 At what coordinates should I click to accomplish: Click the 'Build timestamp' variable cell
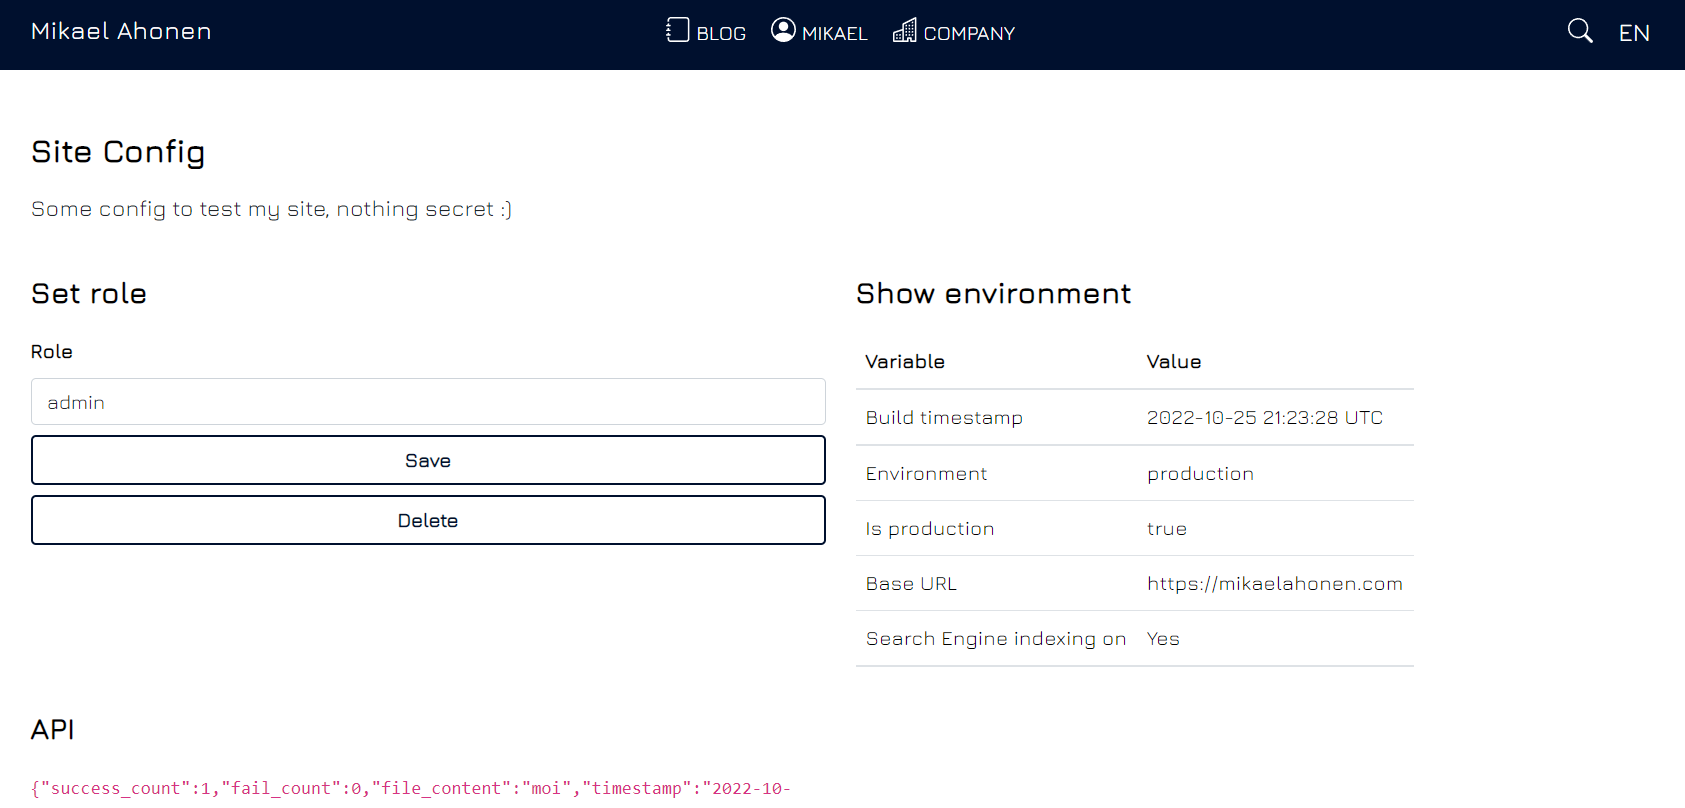point(944,418)
